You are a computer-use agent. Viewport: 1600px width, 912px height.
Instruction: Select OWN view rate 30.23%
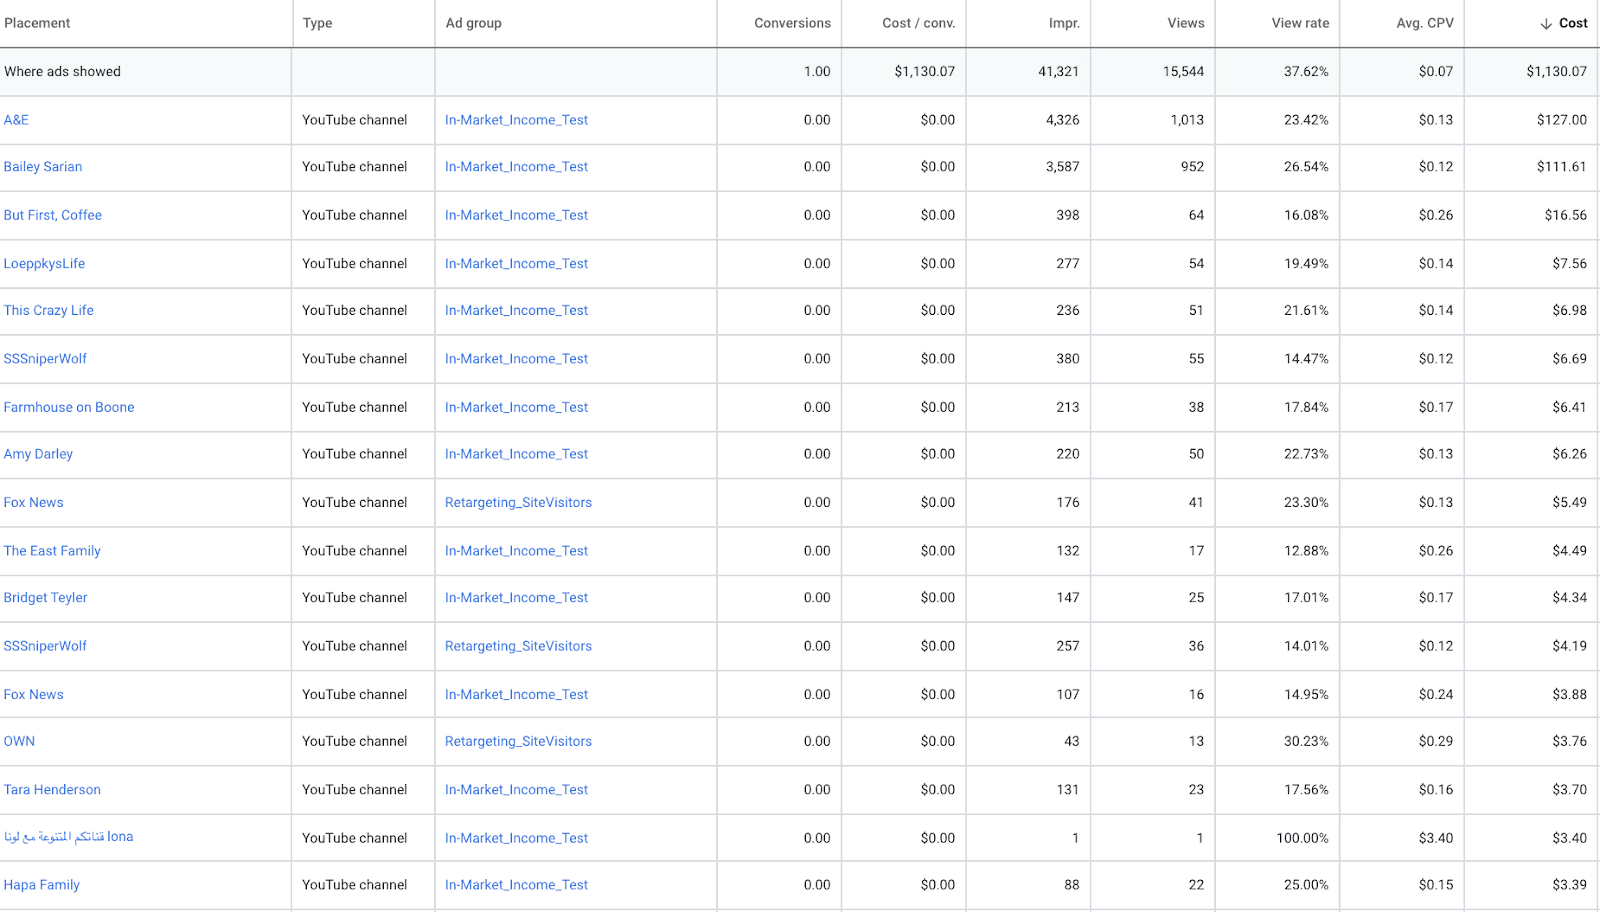tap(1306, 742)
